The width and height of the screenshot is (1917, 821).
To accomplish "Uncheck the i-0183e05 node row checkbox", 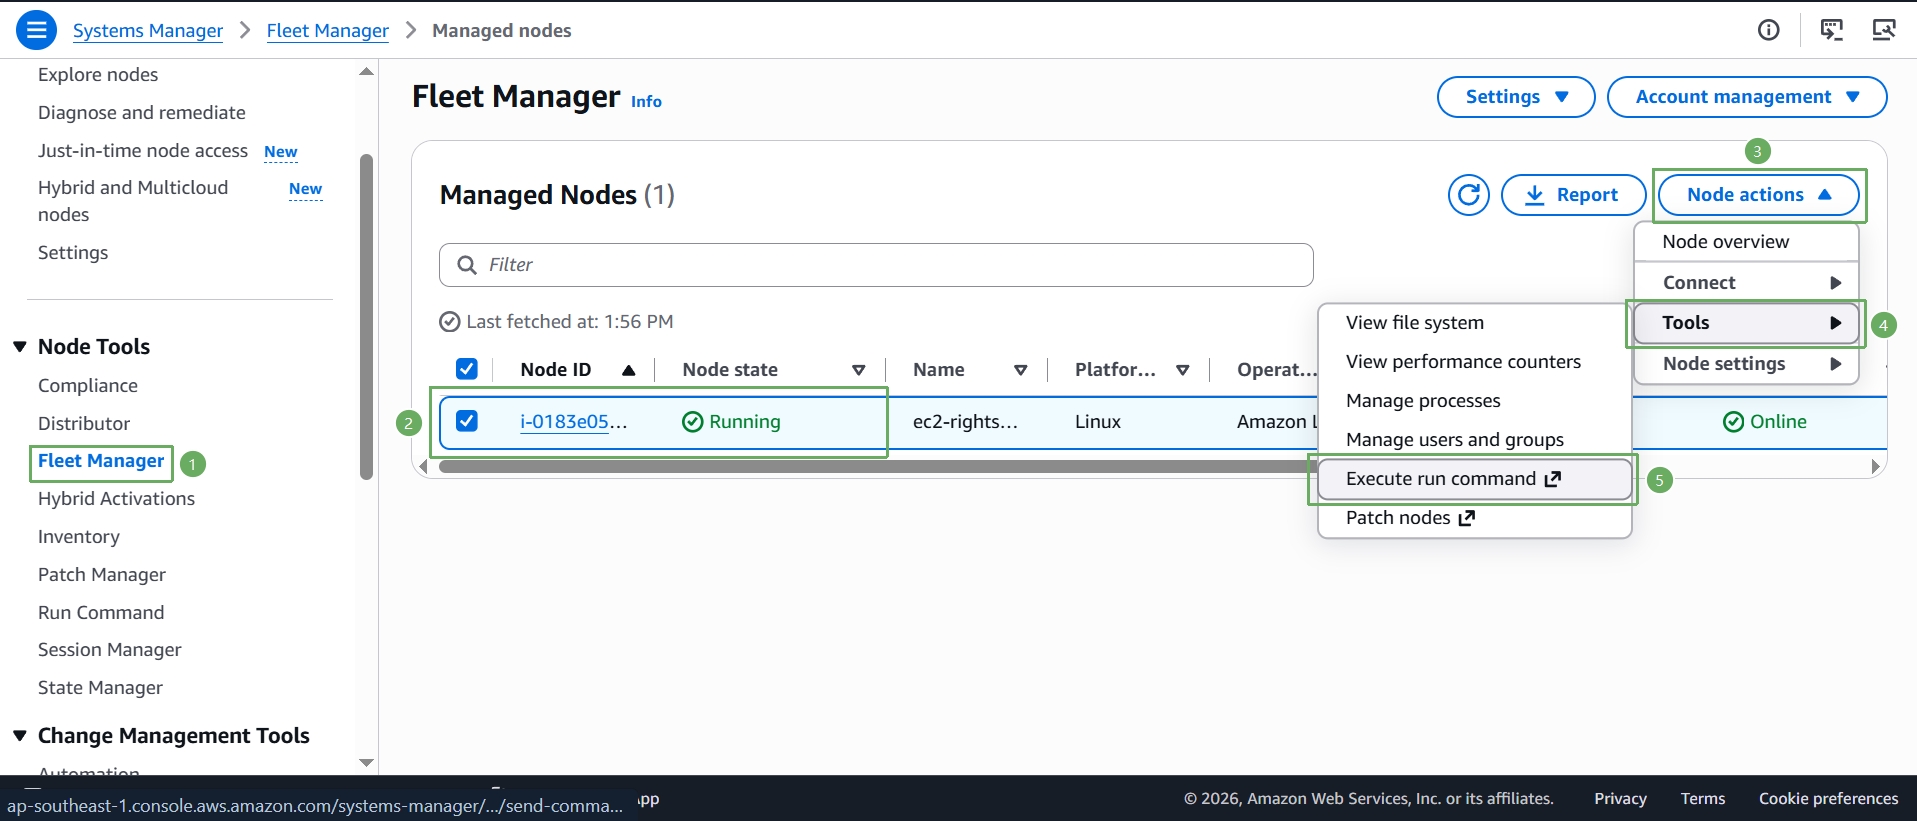I will click(466, 421).
